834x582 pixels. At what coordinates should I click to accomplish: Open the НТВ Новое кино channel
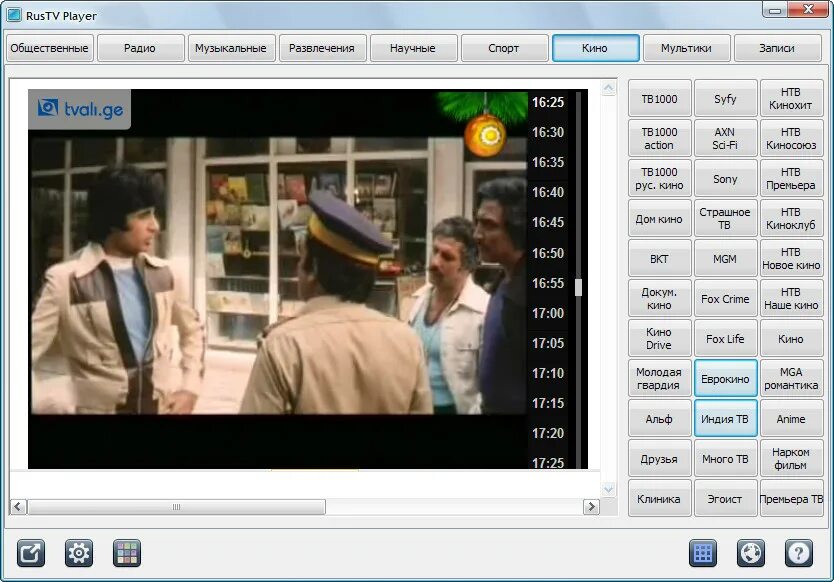pos(791,259)
